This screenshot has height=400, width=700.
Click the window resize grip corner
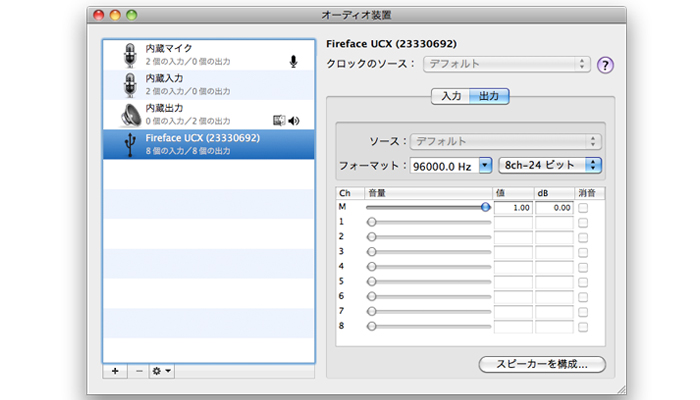[621, 389]
